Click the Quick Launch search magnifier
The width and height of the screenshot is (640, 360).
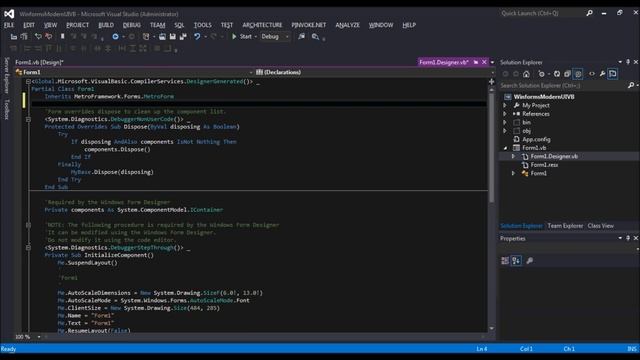tap(589, 13)
